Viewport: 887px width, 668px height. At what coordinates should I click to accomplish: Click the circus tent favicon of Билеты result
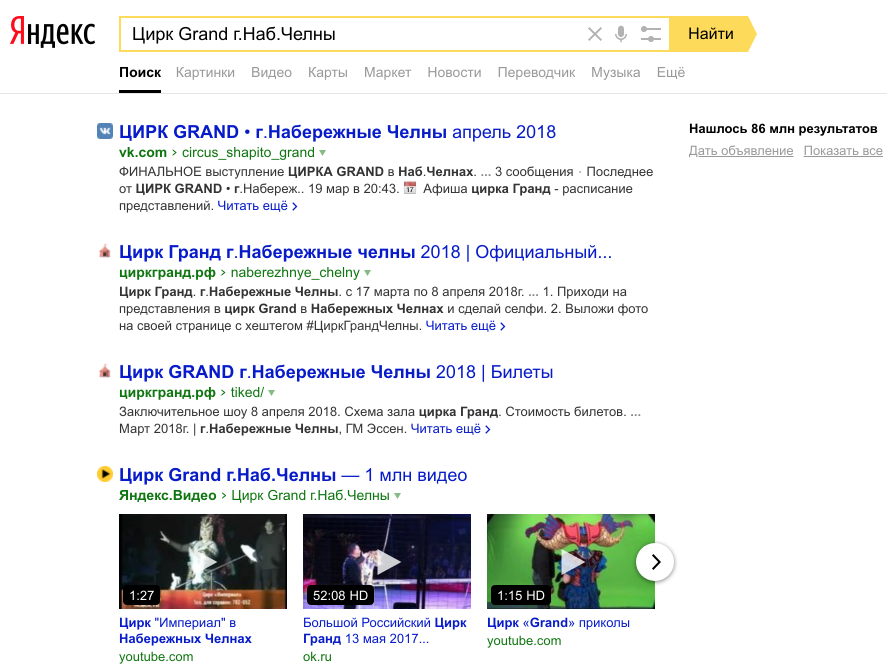pos(104,372)
